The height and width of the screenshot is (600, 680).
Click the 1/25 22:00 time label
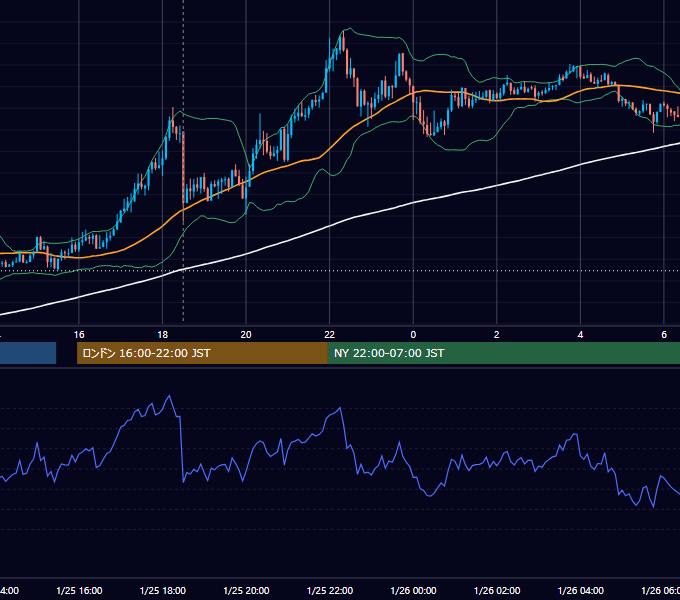pos(330,590)
